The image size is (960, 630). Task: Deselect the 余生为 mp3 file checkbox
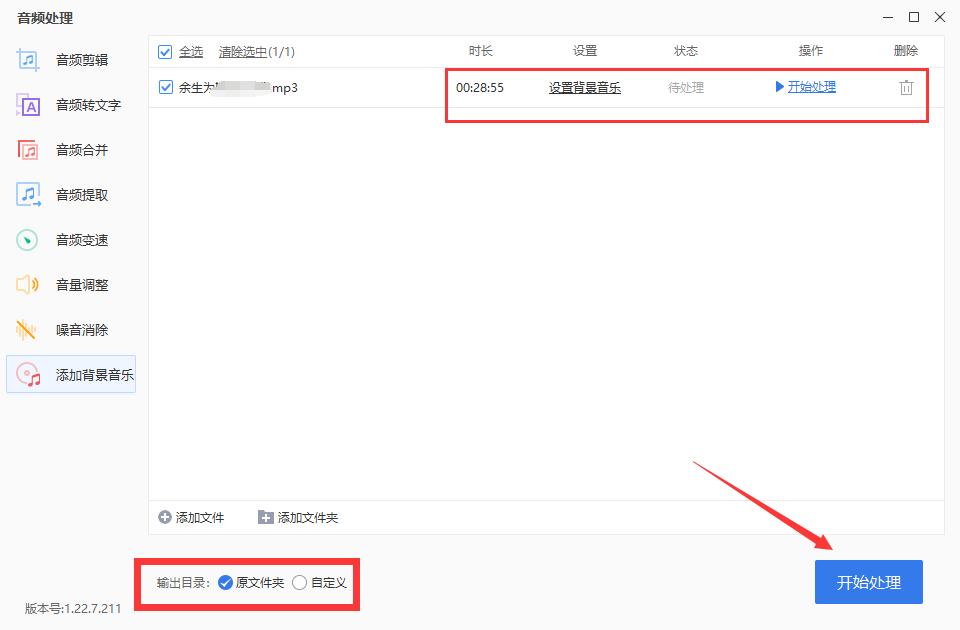[166, 88]
